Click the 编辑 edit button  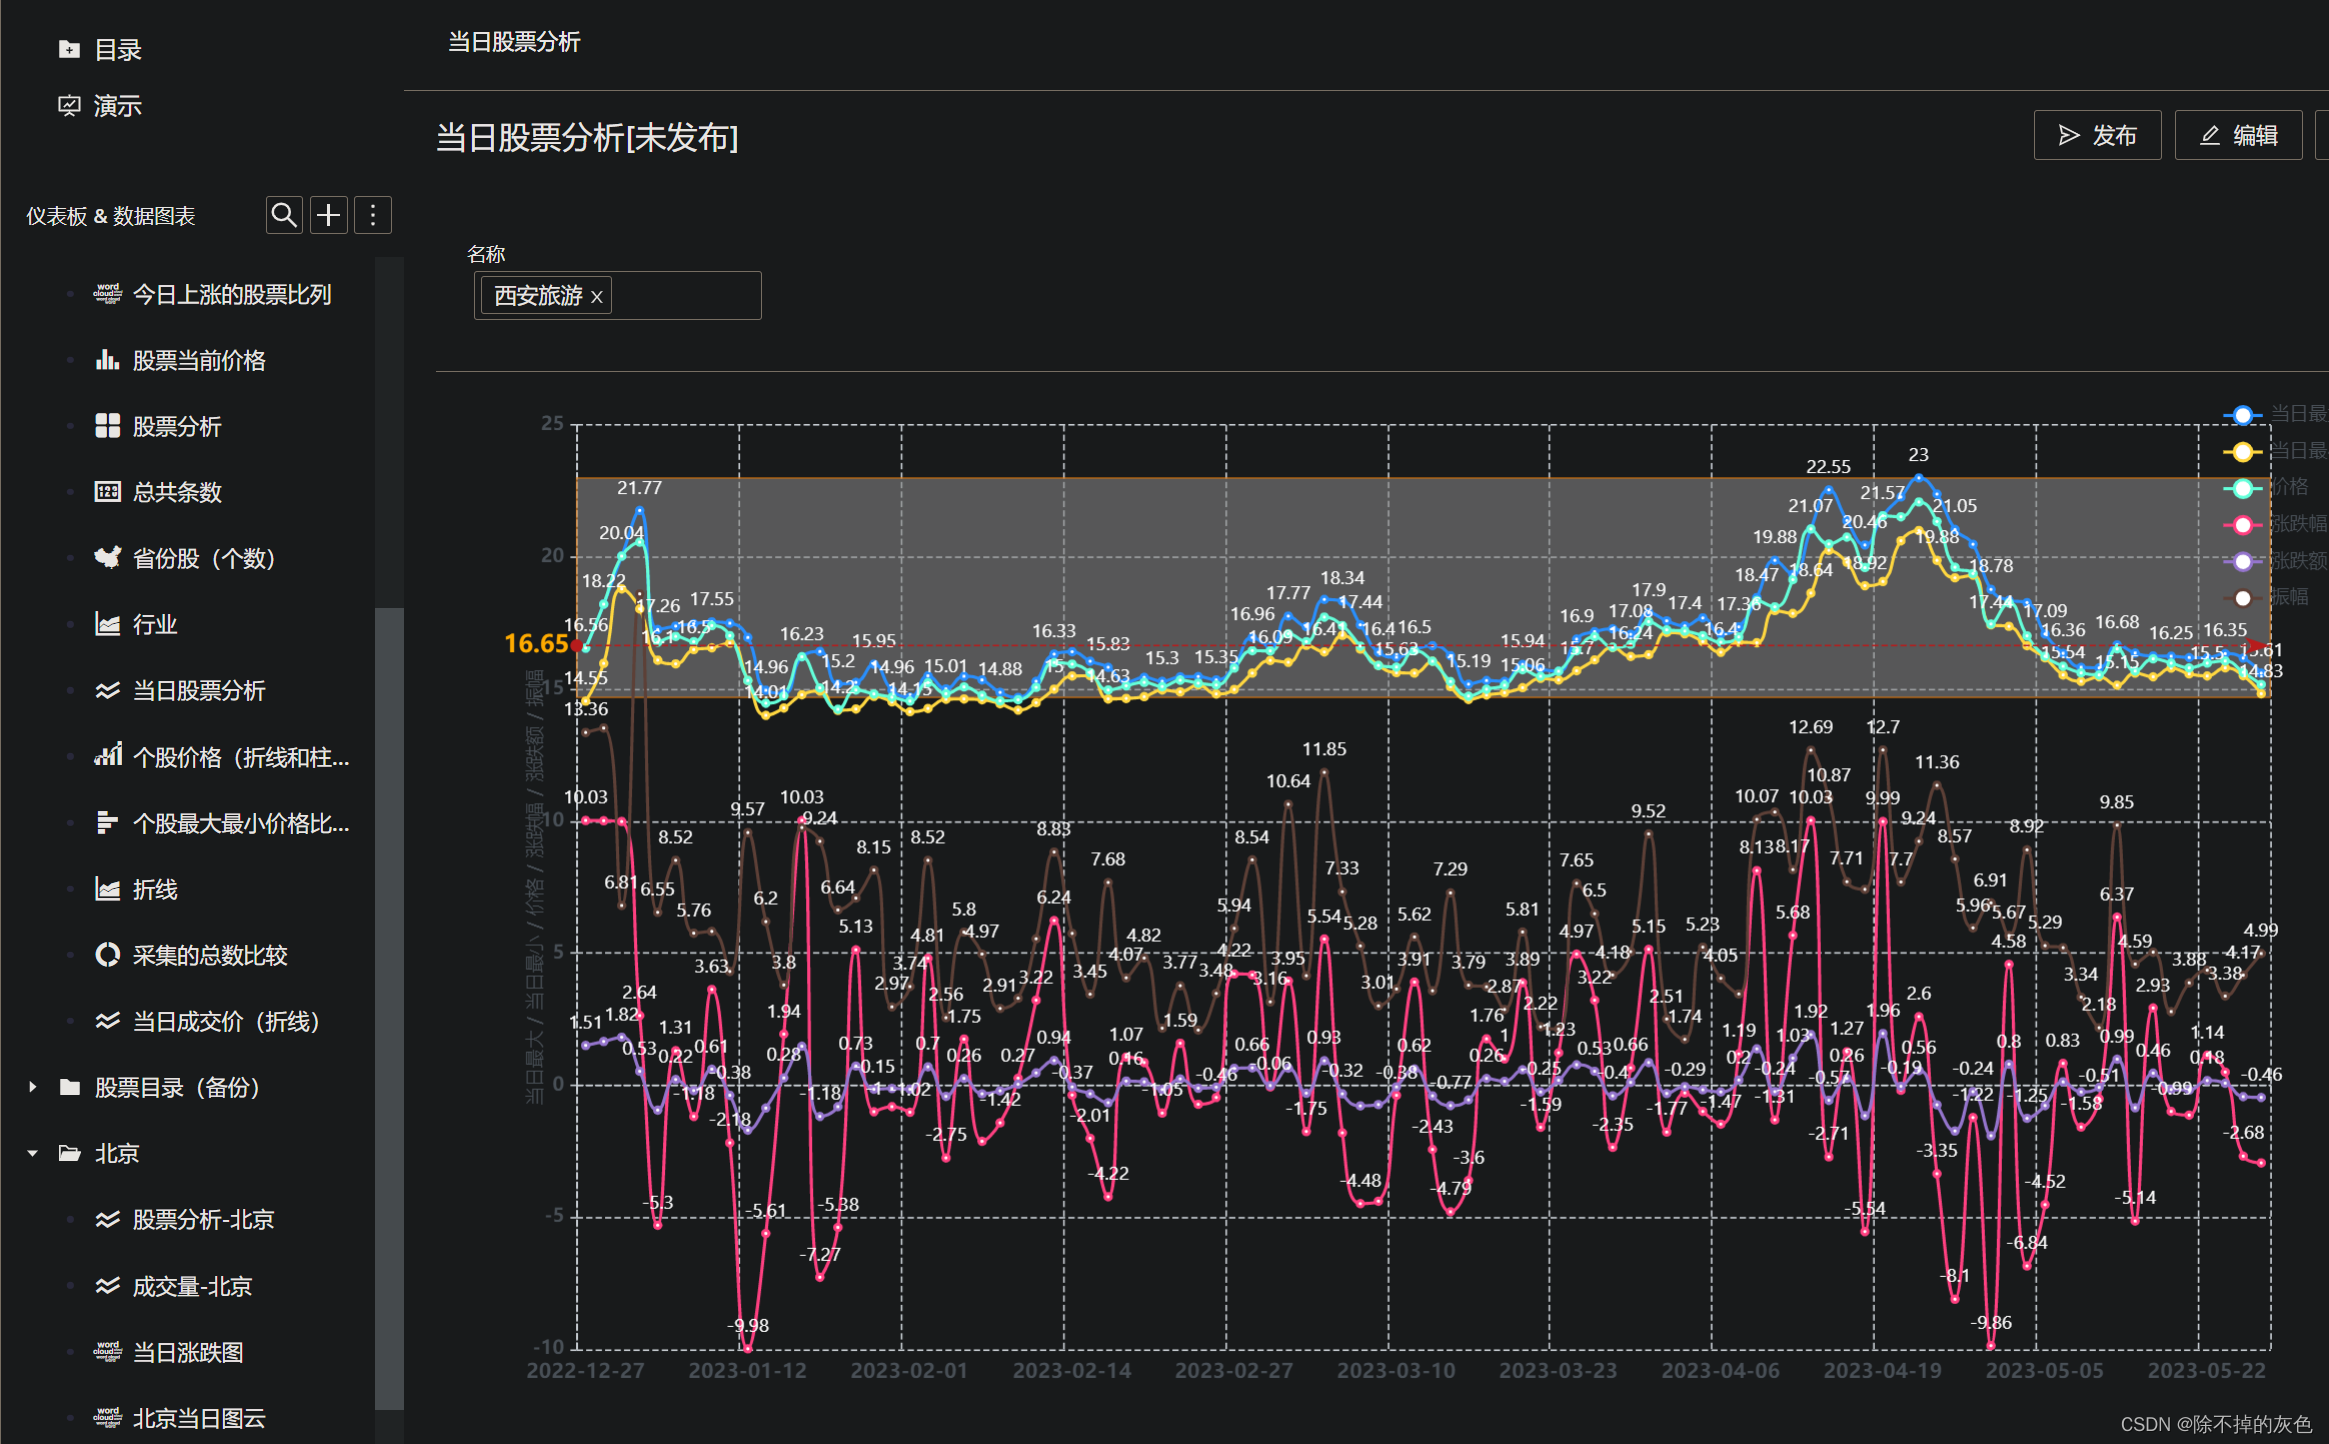tap(2238, 135)
